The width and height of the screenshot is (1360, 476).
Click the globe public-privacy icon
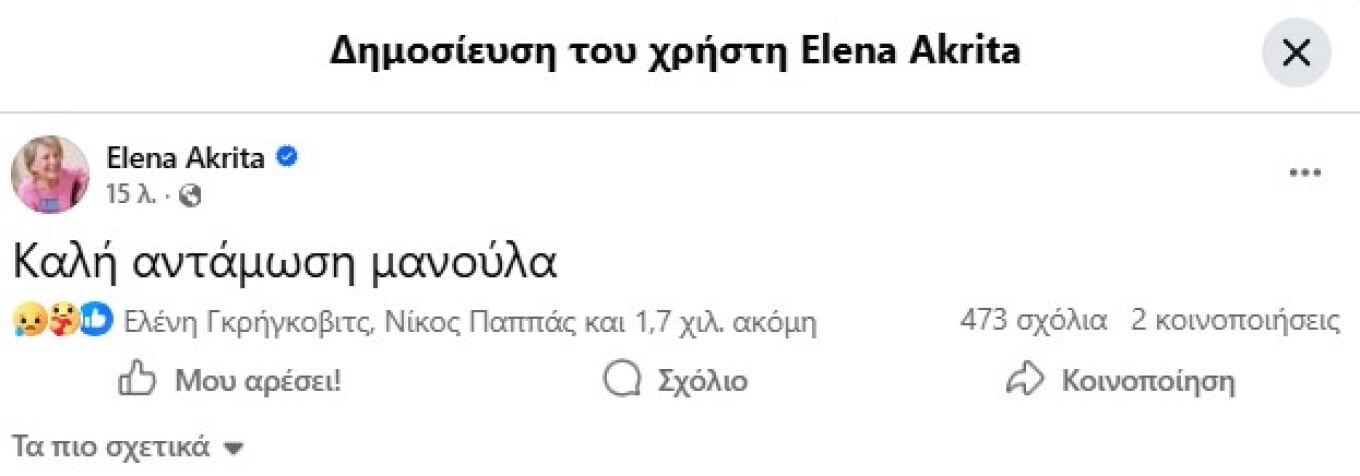coord(190,196)
